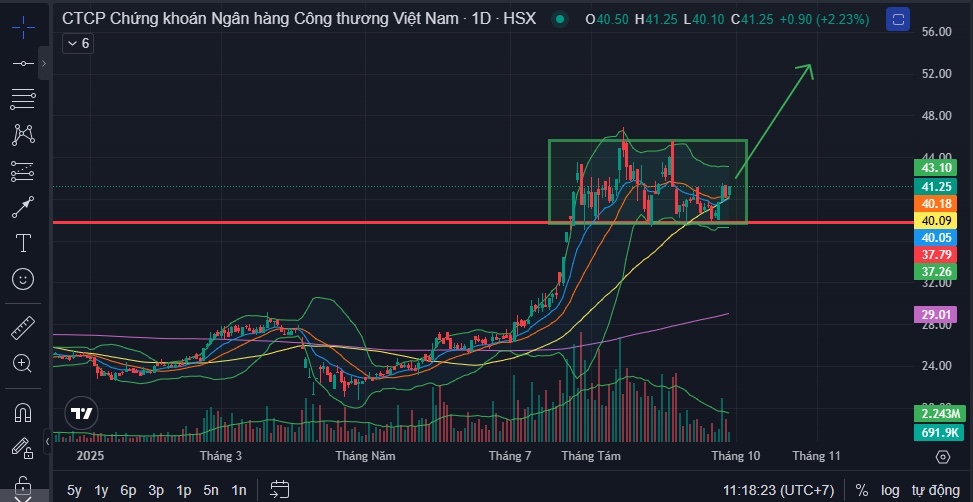Click the Tháng 7 date axis label

(x=509, y=456)
